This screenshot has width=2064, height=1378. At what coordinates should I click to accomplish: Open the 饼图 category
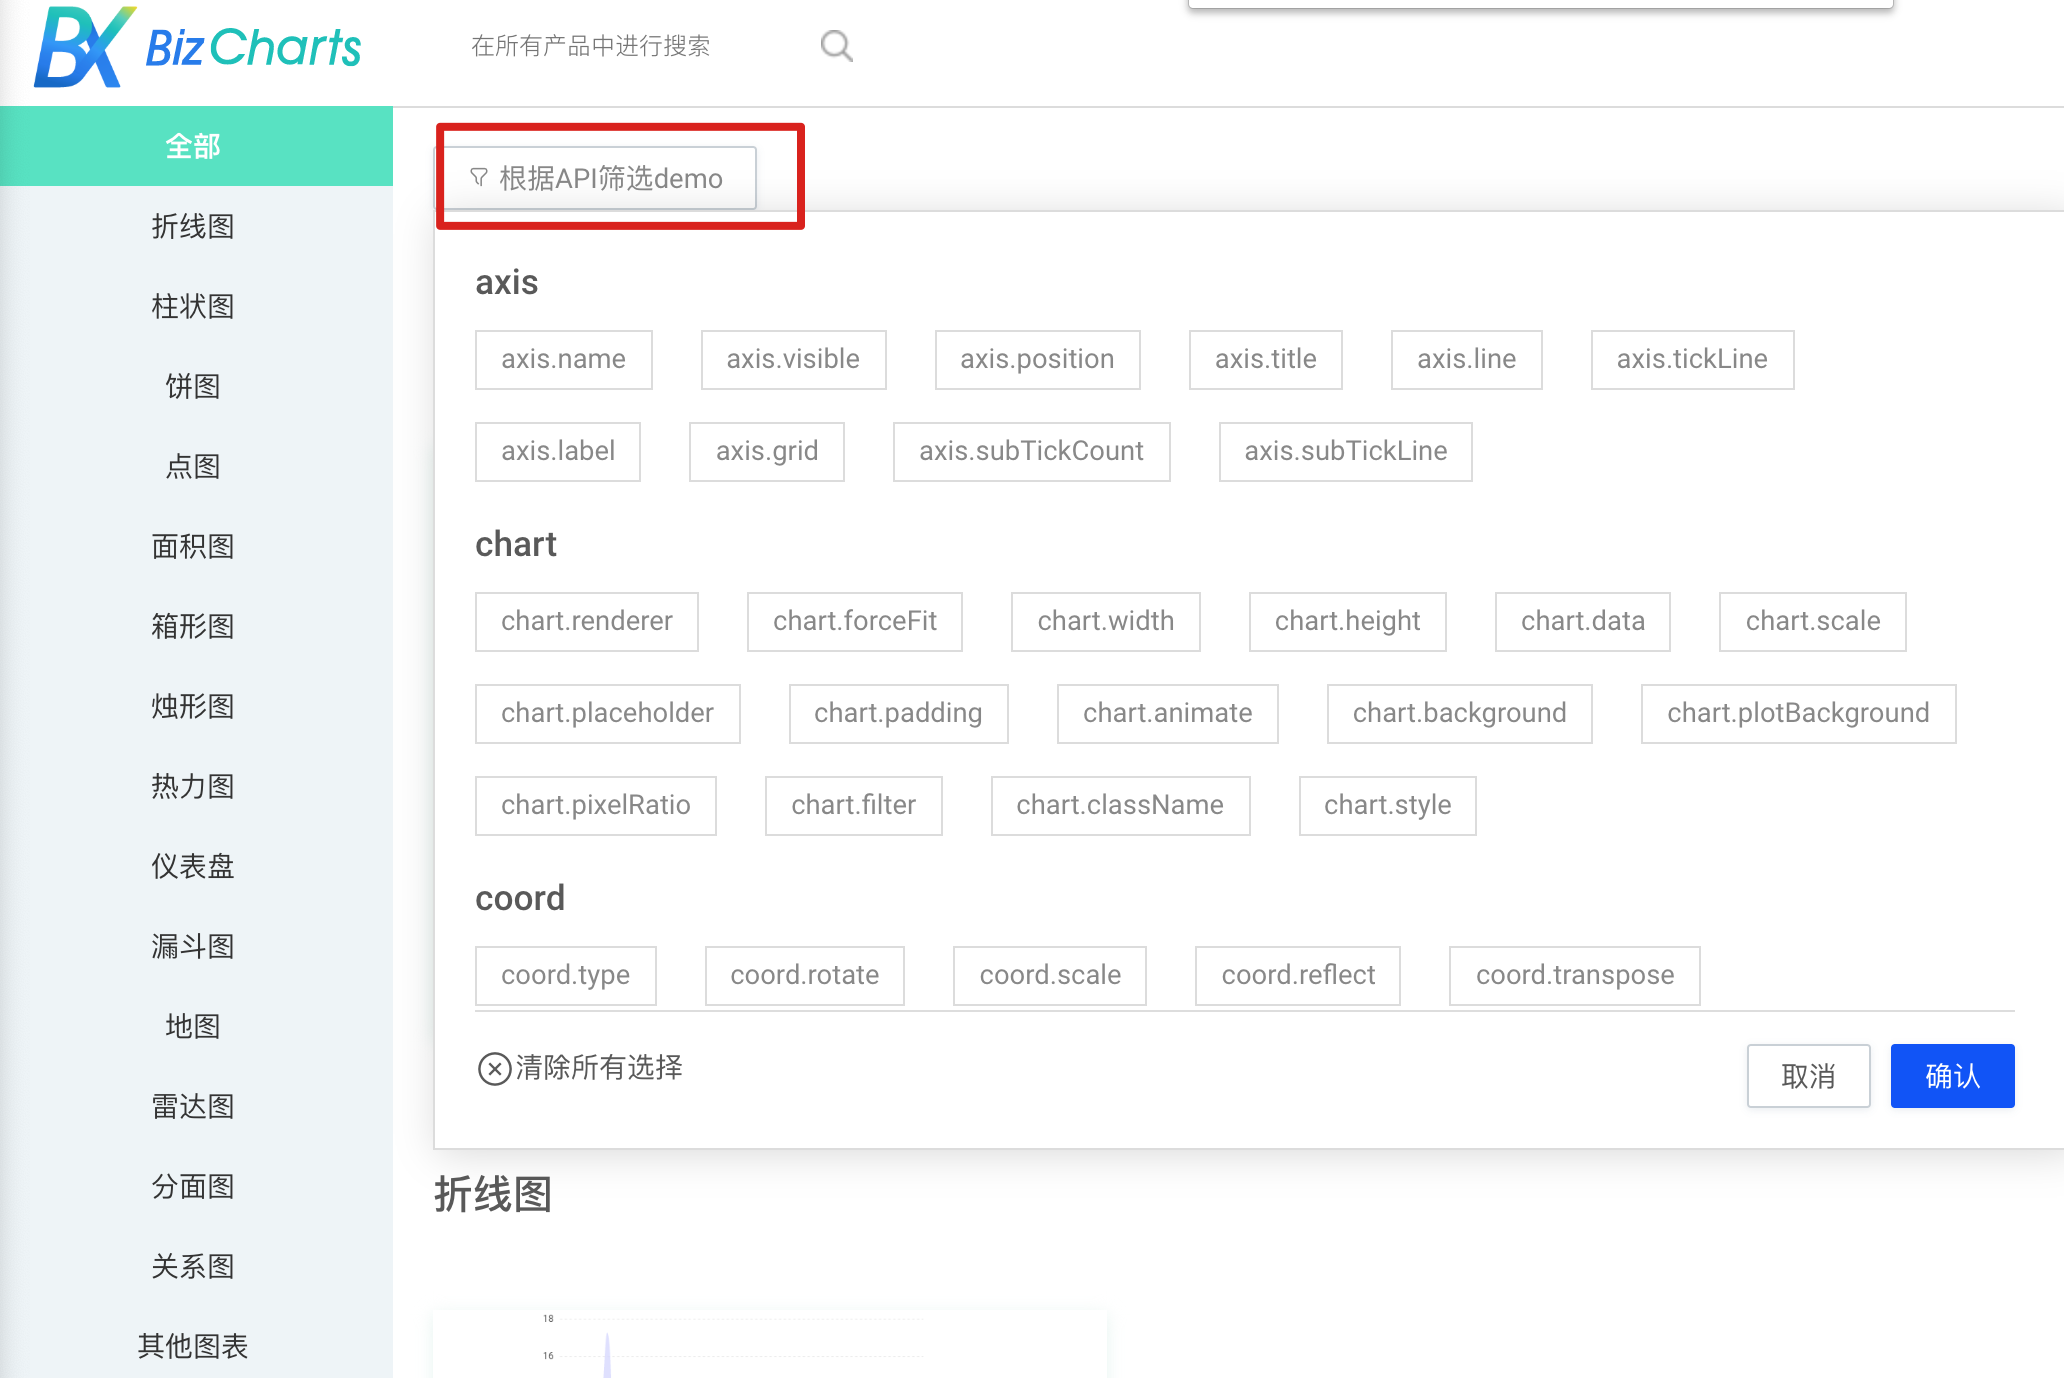(193, 386)
